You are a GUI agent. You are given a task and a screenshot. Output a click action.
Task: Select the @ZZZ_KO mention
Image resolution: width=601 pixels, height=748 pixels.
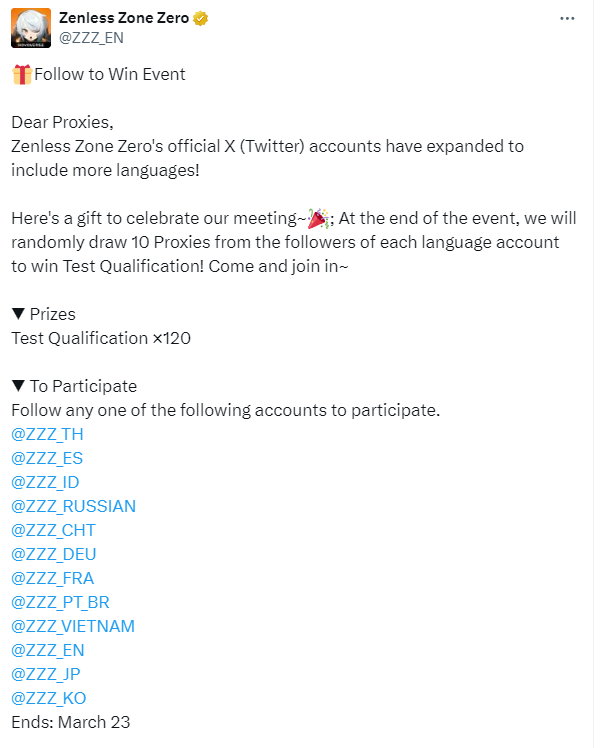click(49, 698)
